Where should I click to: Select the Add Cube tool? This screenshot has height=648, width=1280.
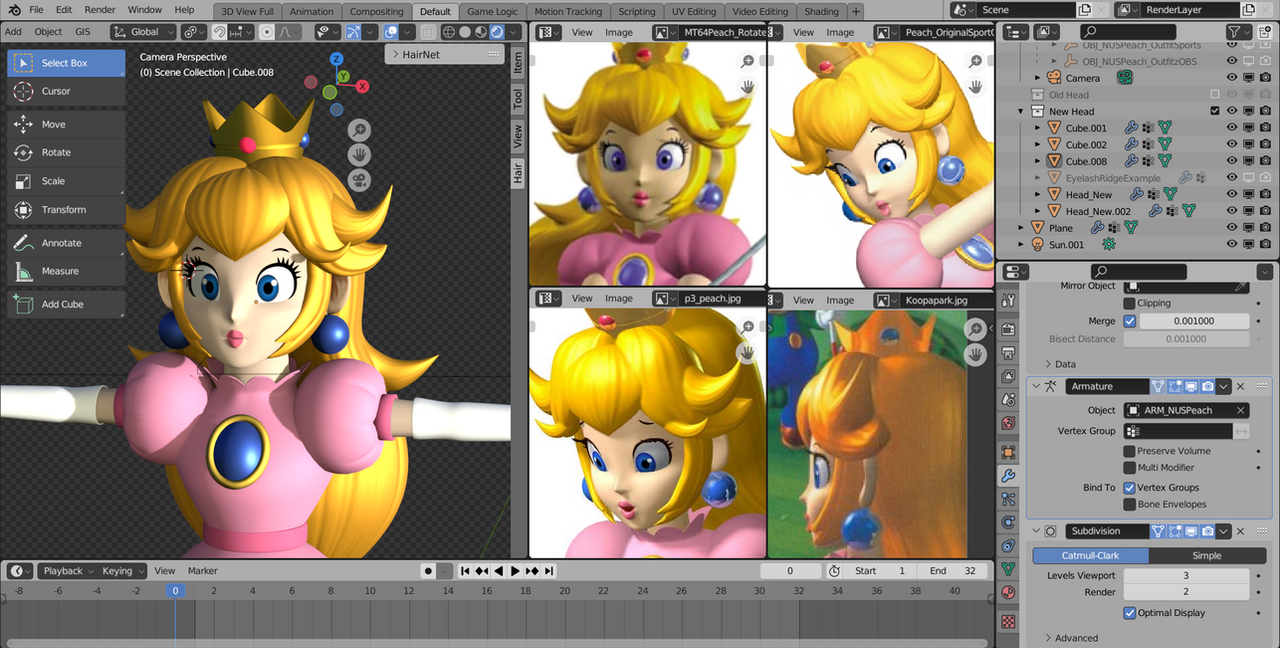pyautogui.click(x=66, y=304)
